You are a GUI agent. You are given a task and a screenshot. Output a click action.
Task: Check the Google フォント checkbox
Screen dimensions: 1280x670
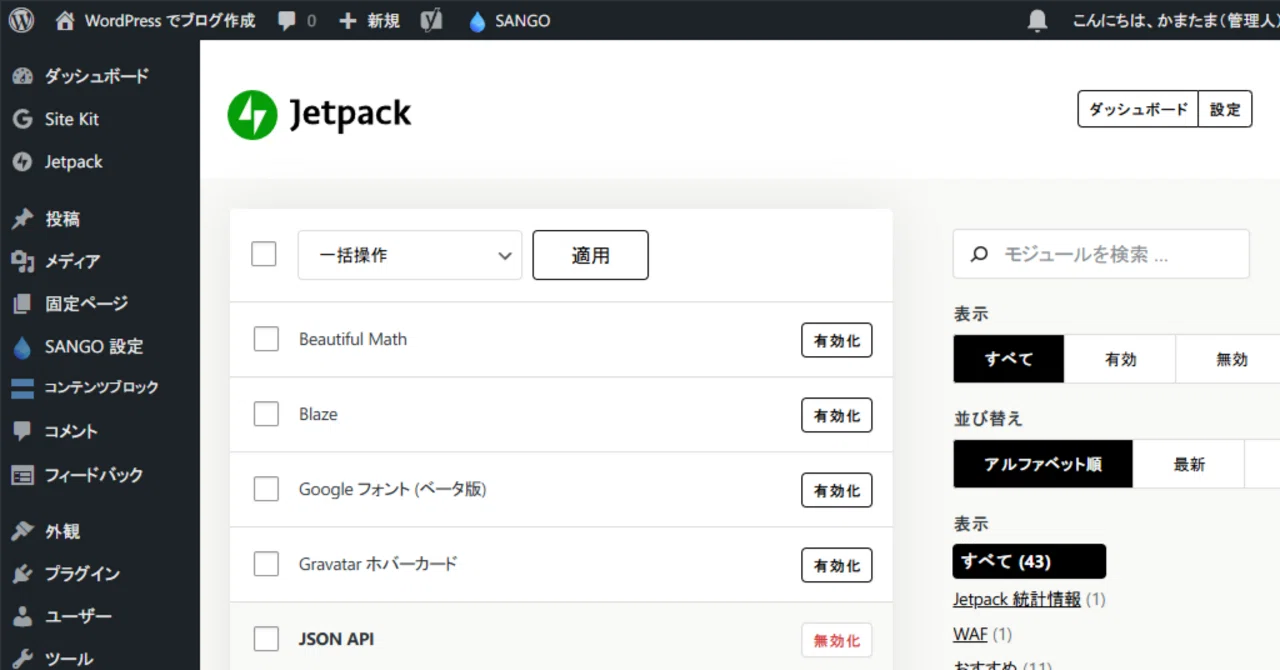(x=266, y=489)
